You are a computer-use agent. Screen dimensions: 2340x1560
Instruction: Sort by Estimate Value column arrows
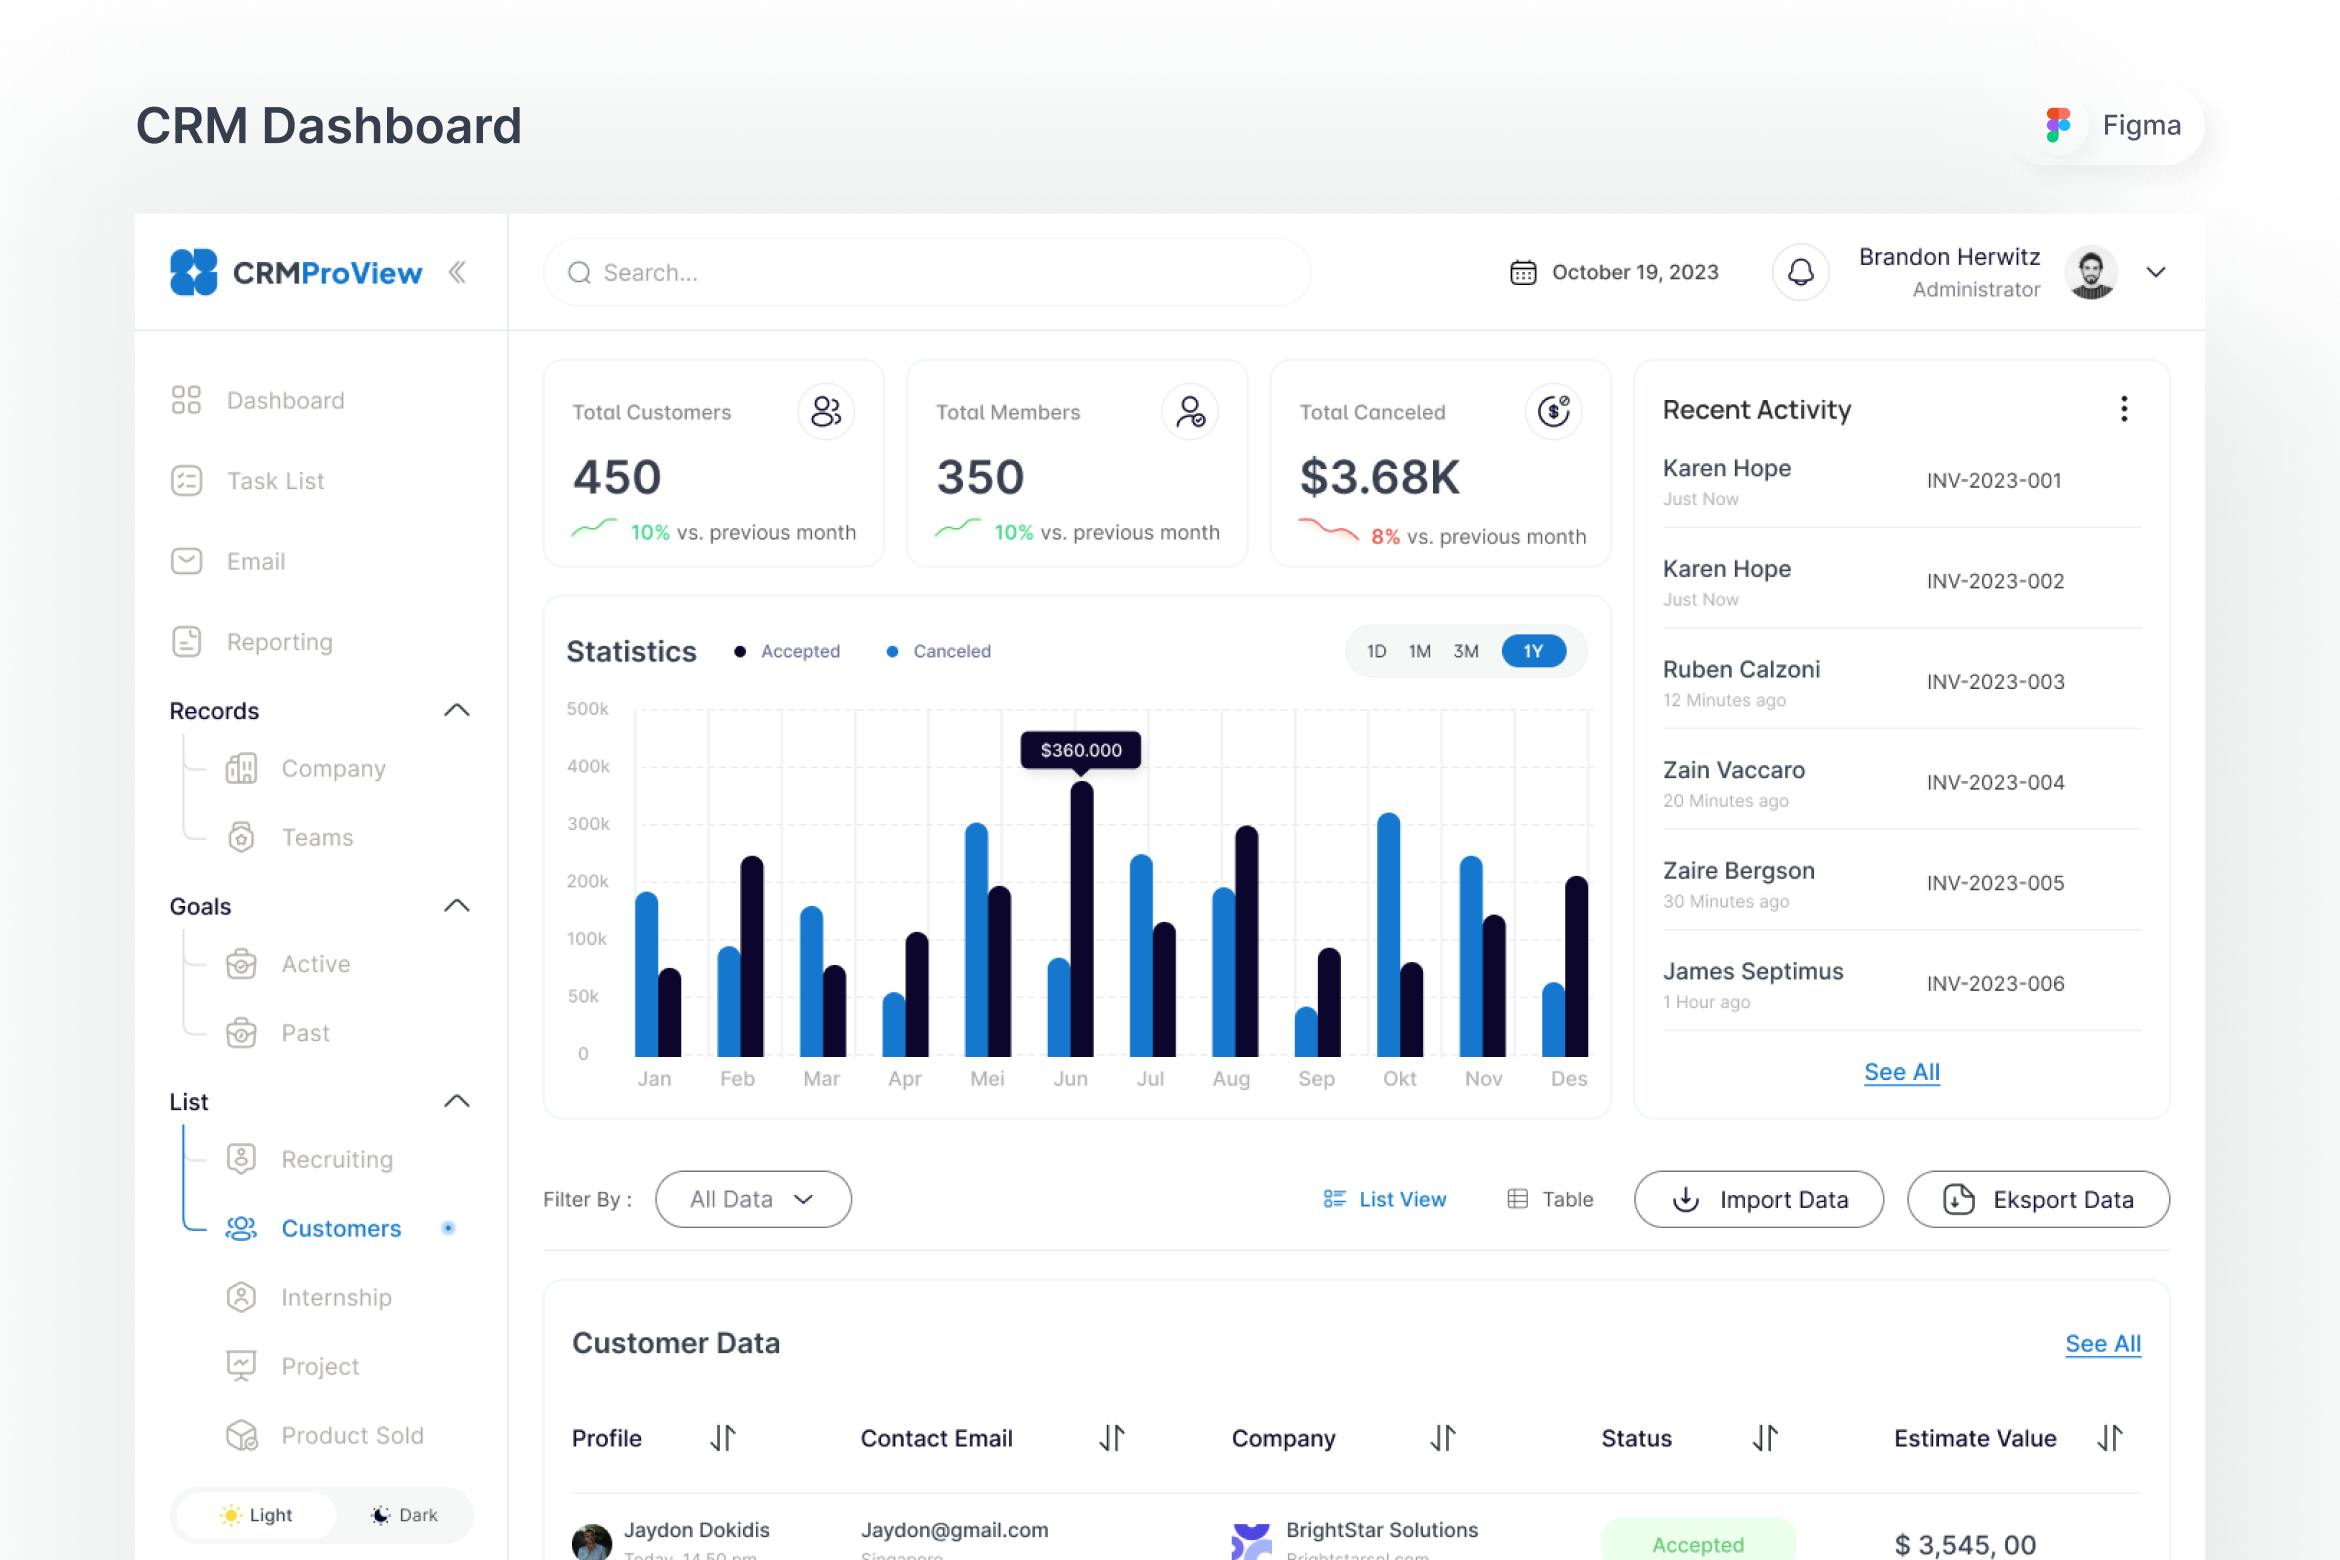[2110, 1438]
